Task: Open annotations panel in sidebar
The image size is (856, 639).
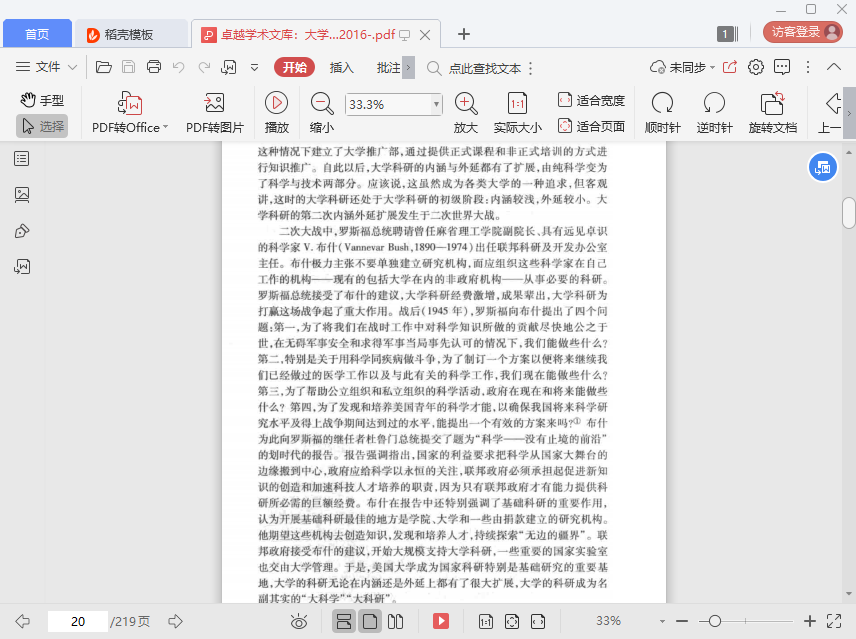Action: pos(22,231)
